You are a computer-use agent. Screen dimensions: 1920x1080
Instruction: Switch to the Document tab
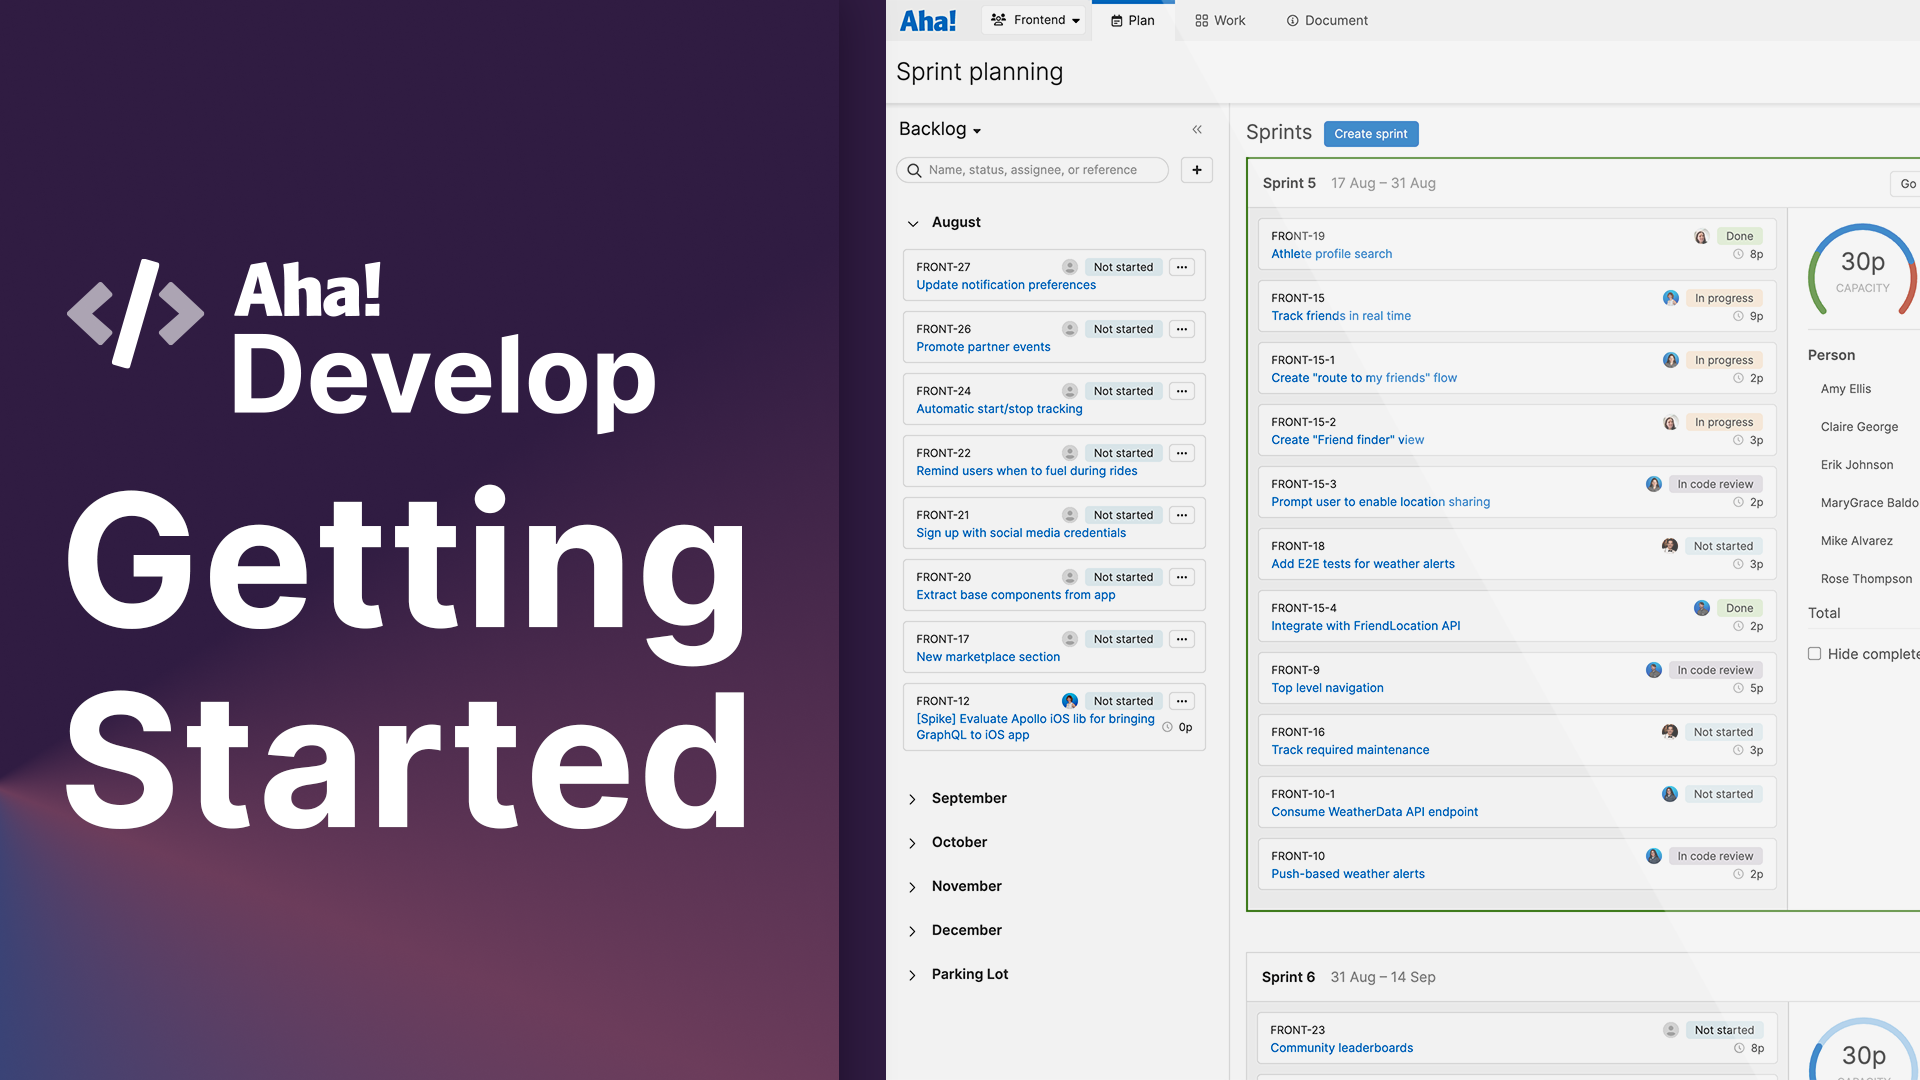(1326, 20)
